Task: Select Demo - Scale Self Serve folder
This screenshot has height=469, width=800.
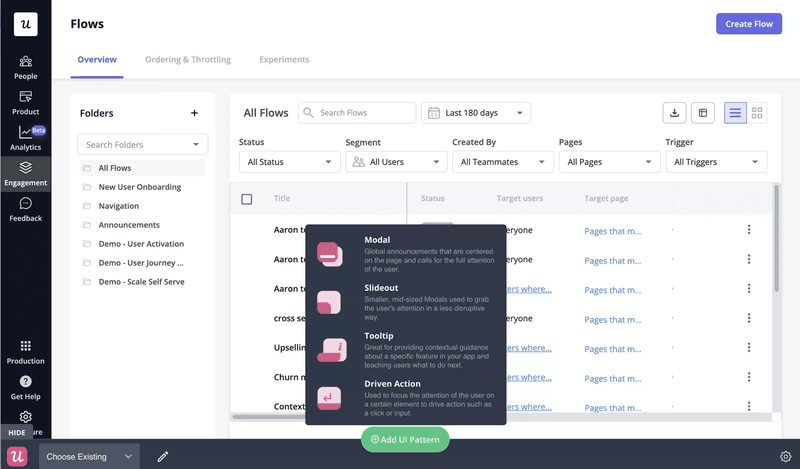Action: [143, 281]
